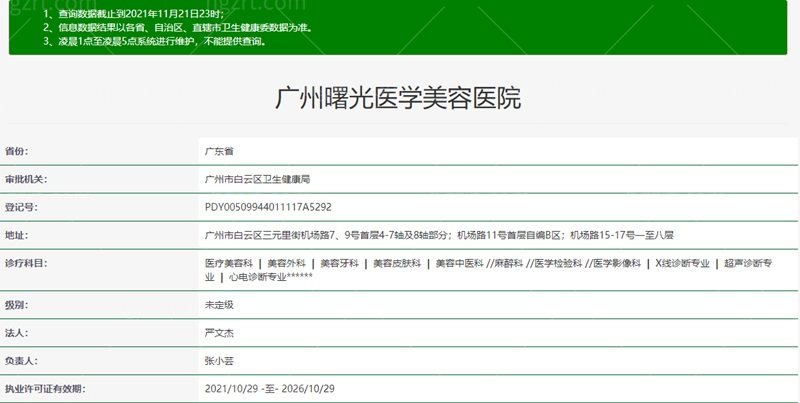Select the 诊疗科目 field label
The image size is (800, 403).
point(26,264)
